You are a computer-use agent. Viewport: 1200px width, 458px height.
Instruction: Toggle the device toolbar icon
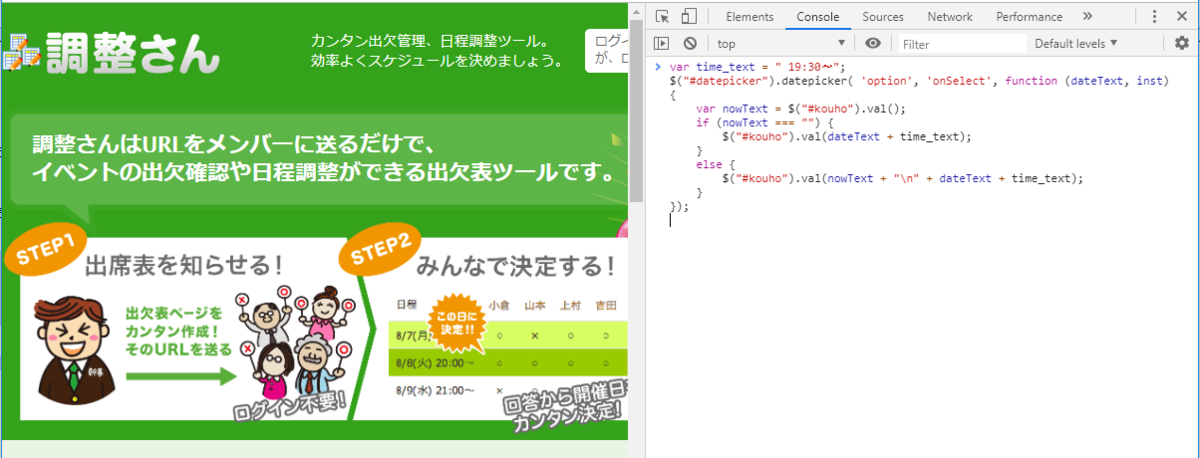point(688,16)
